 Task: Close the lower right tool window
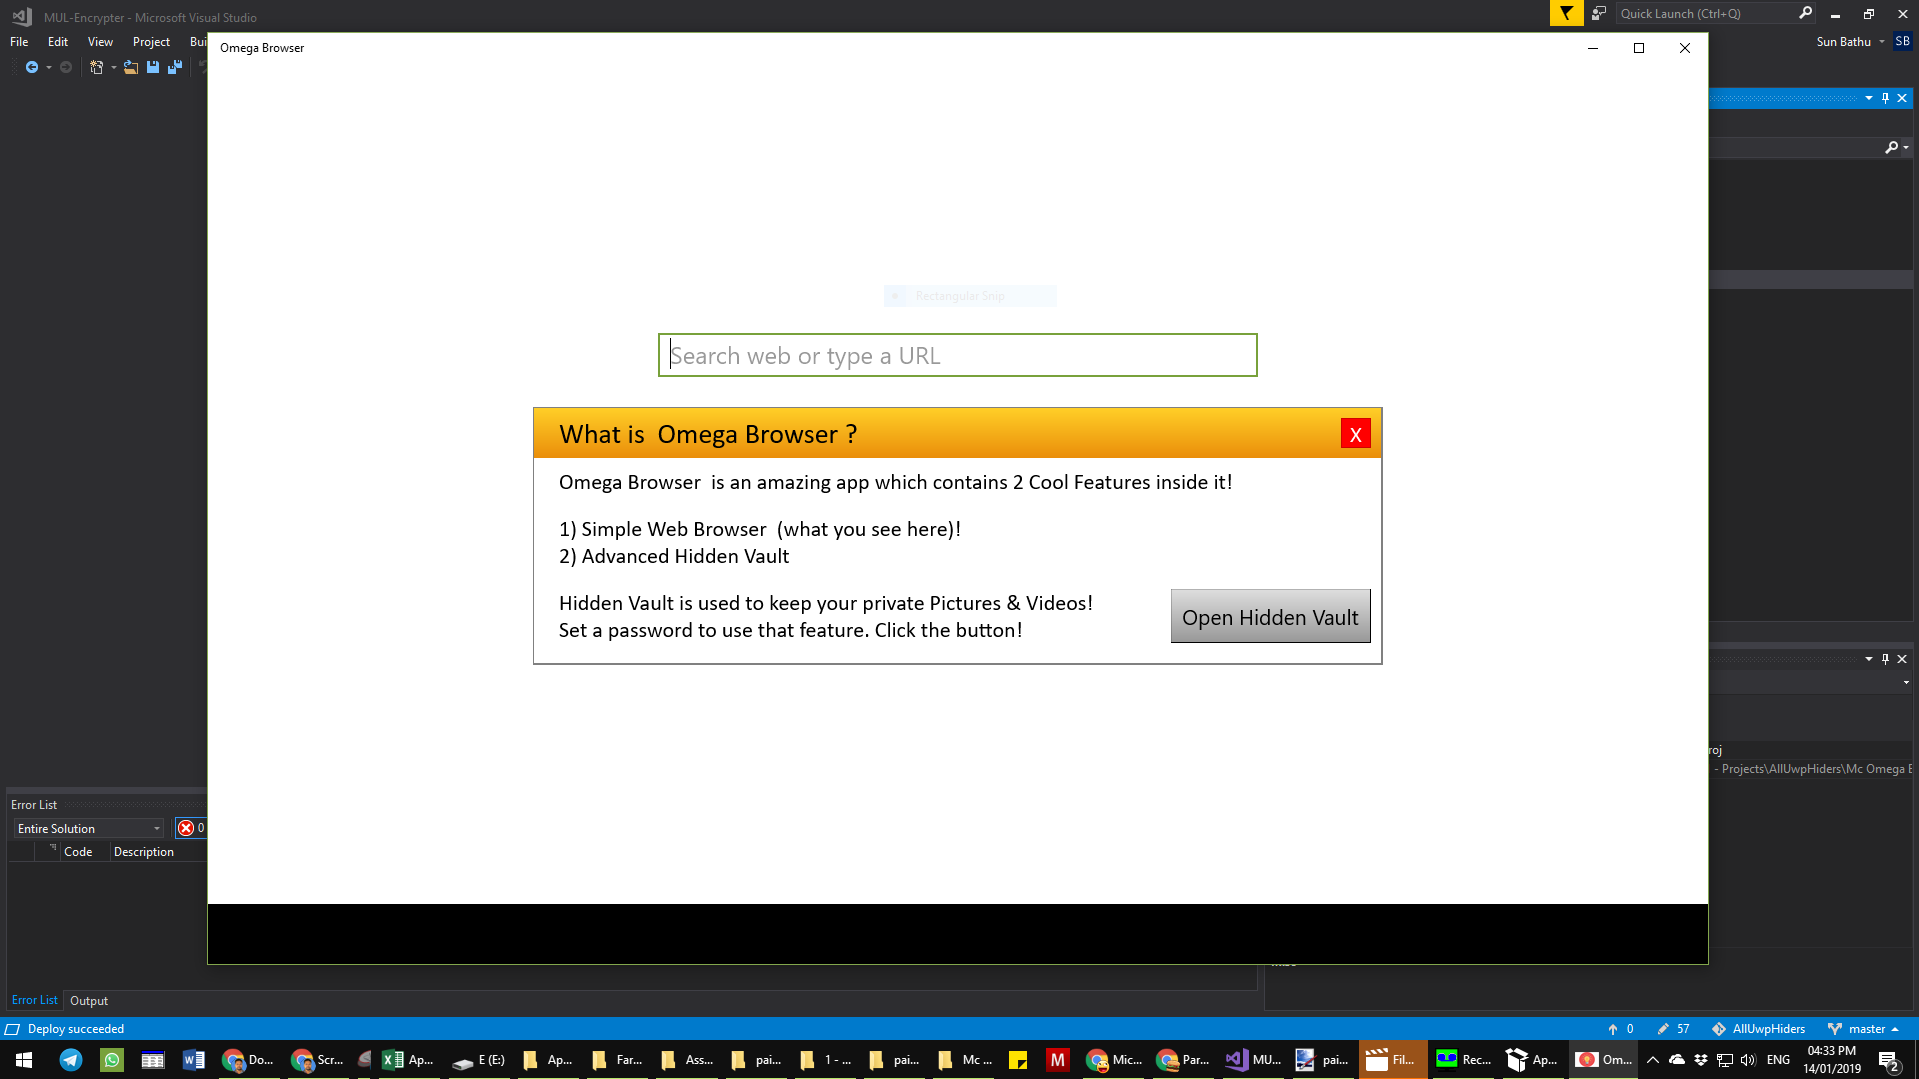tap(1902, 659)
